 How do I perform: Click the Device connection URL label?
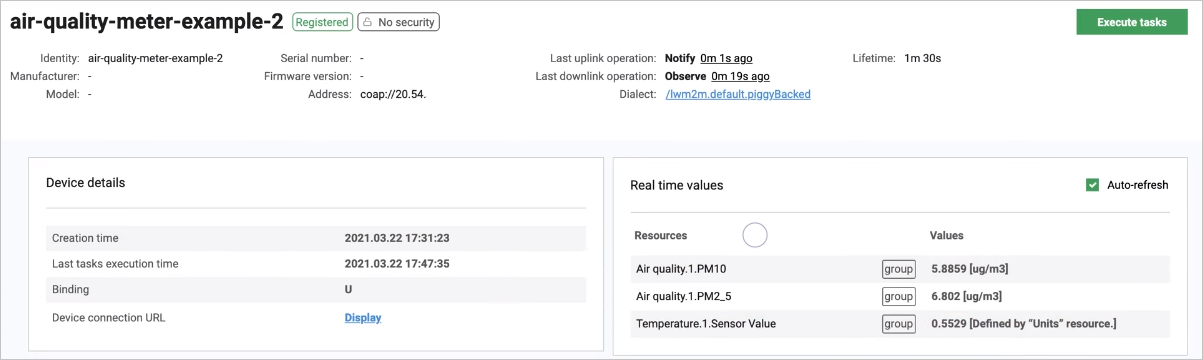pos(108,318)
